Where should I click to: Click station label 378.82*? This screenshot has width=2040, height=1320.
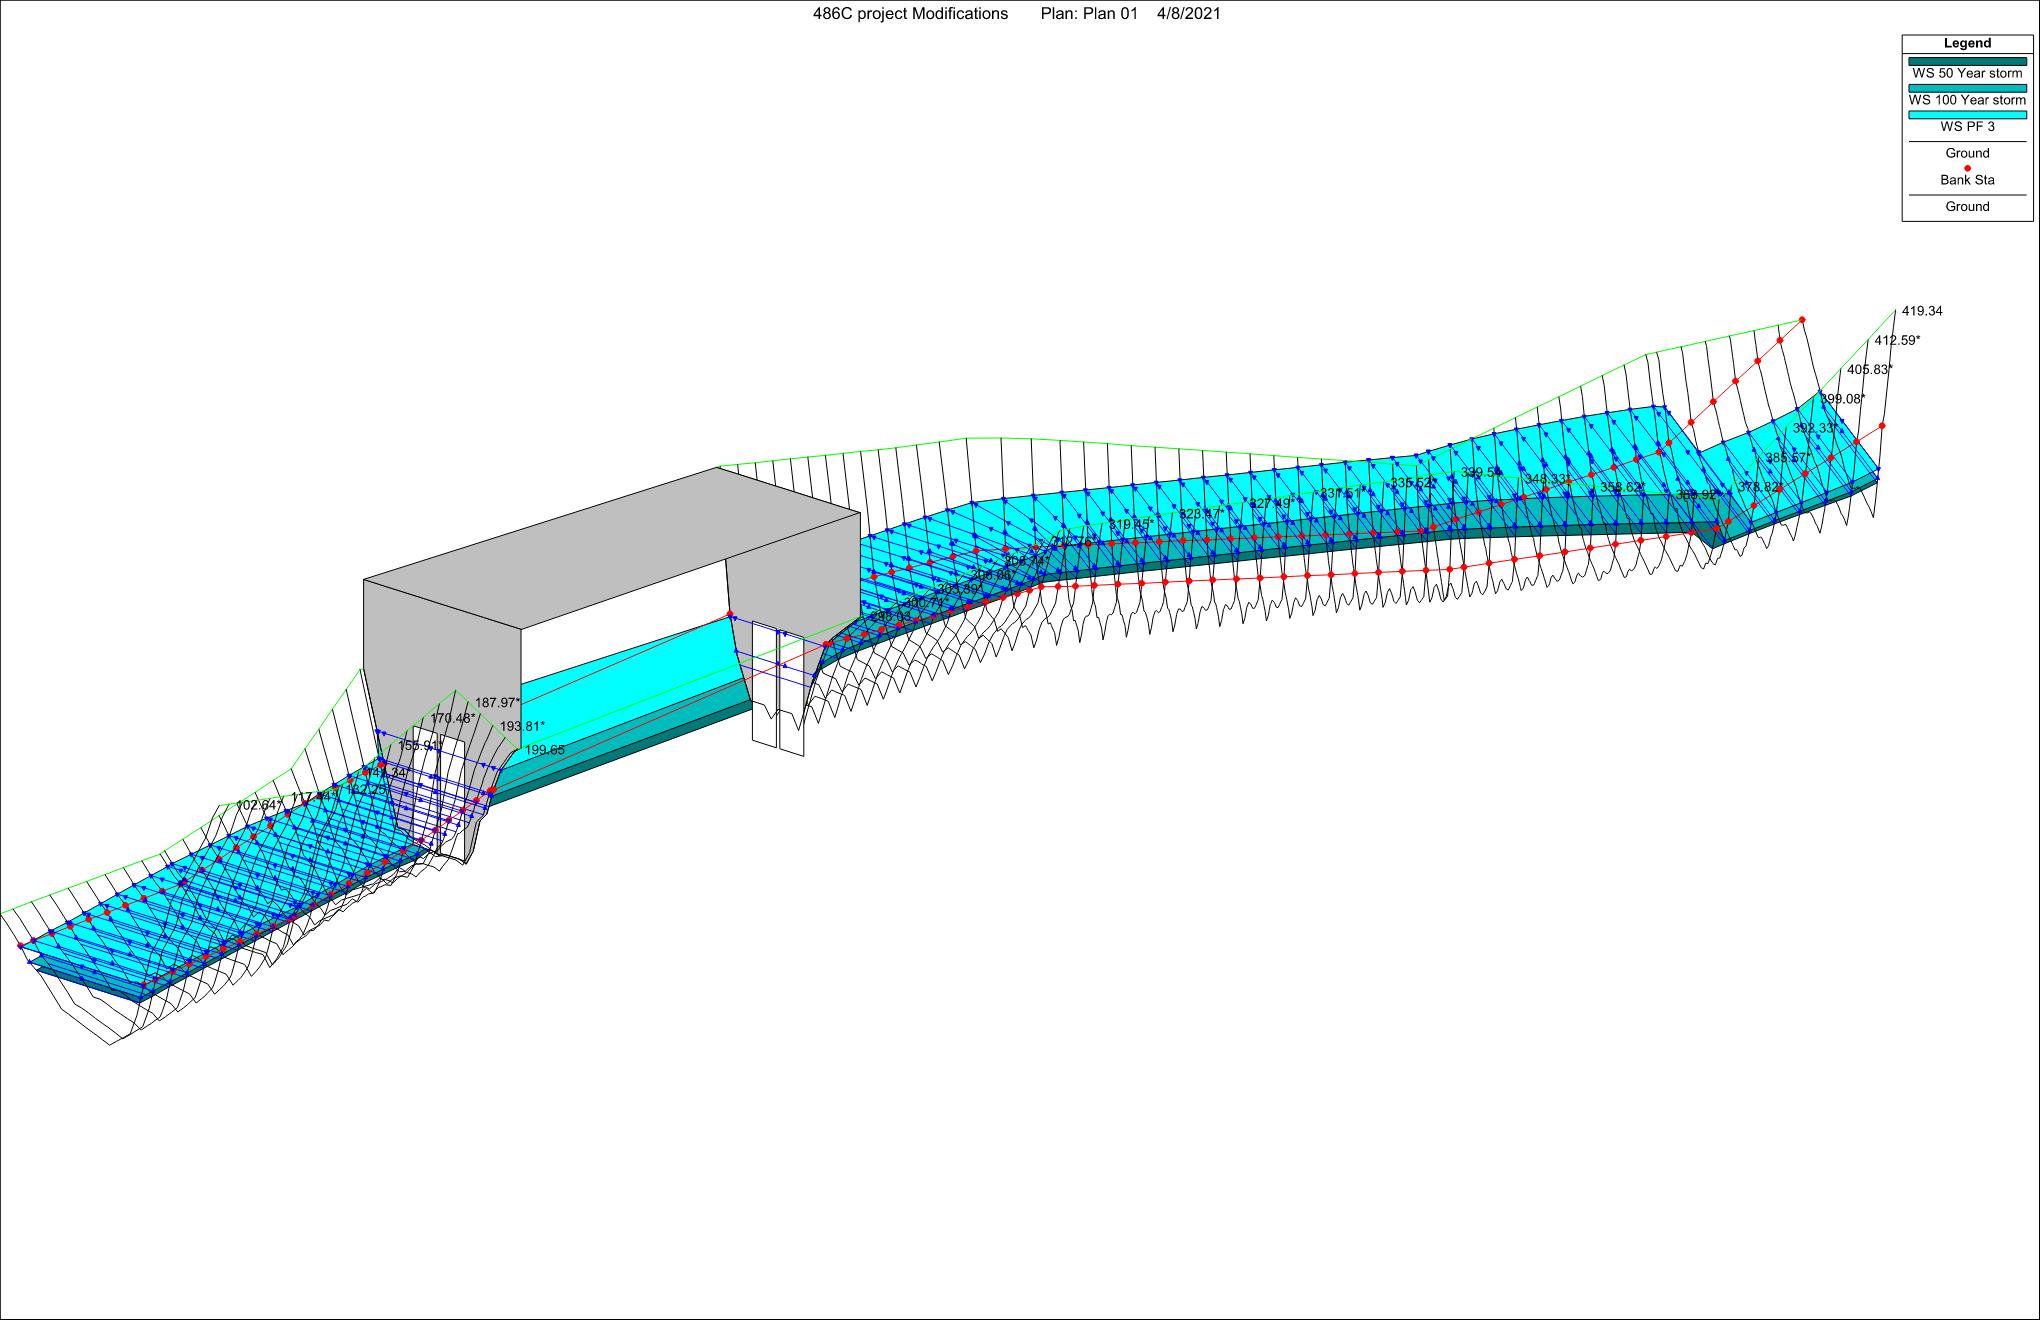1760,487
